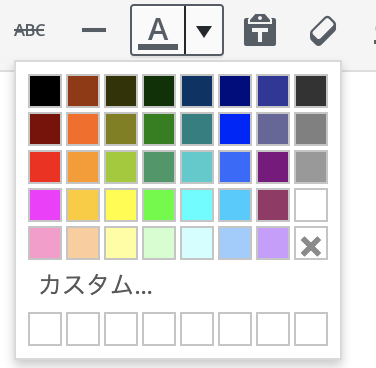Remove color using the X swatch
Image resolution: width=376 pixels, height=368 pixels.
click(x=311, y=243)
